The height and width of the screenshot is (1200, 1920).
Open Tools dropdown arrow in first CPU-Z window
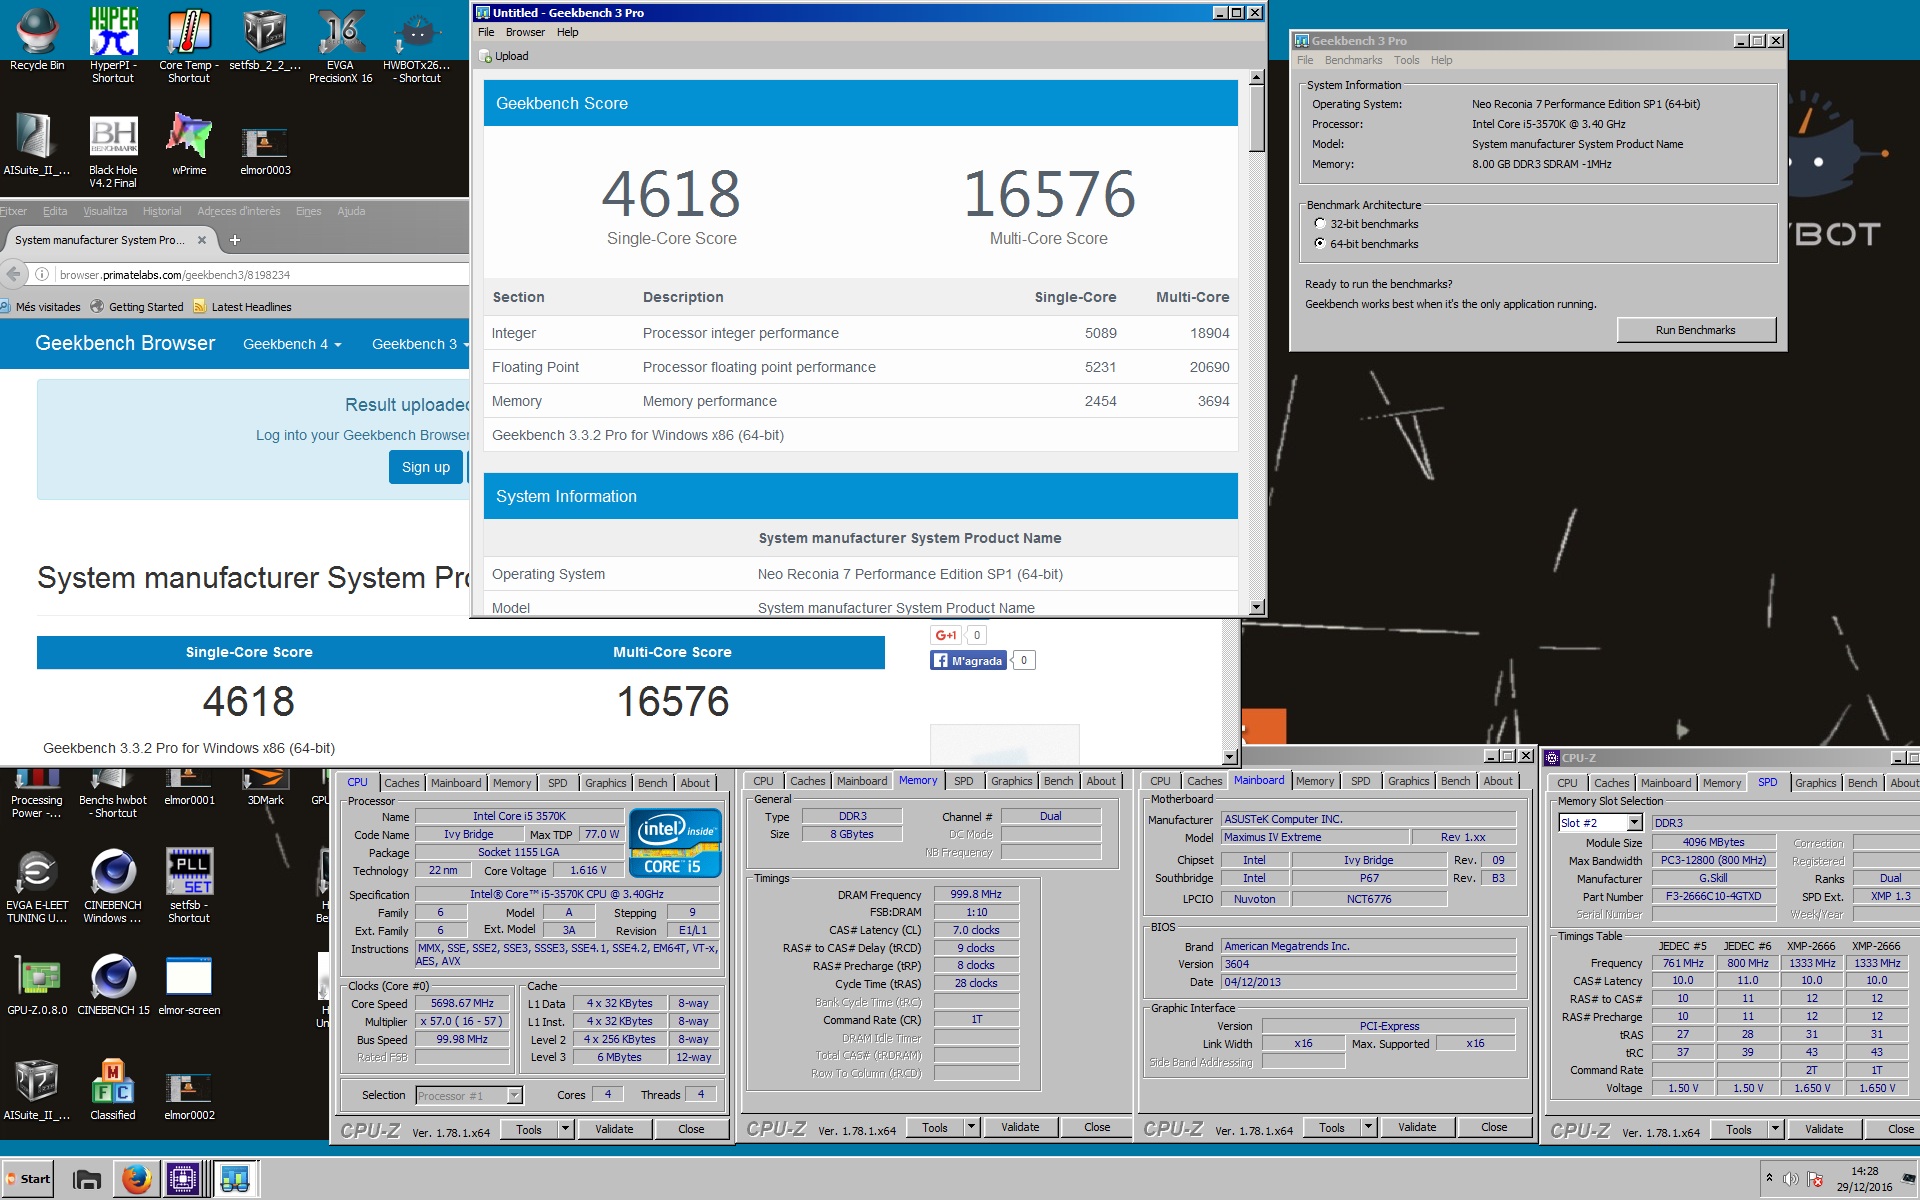click(565, 1129)
